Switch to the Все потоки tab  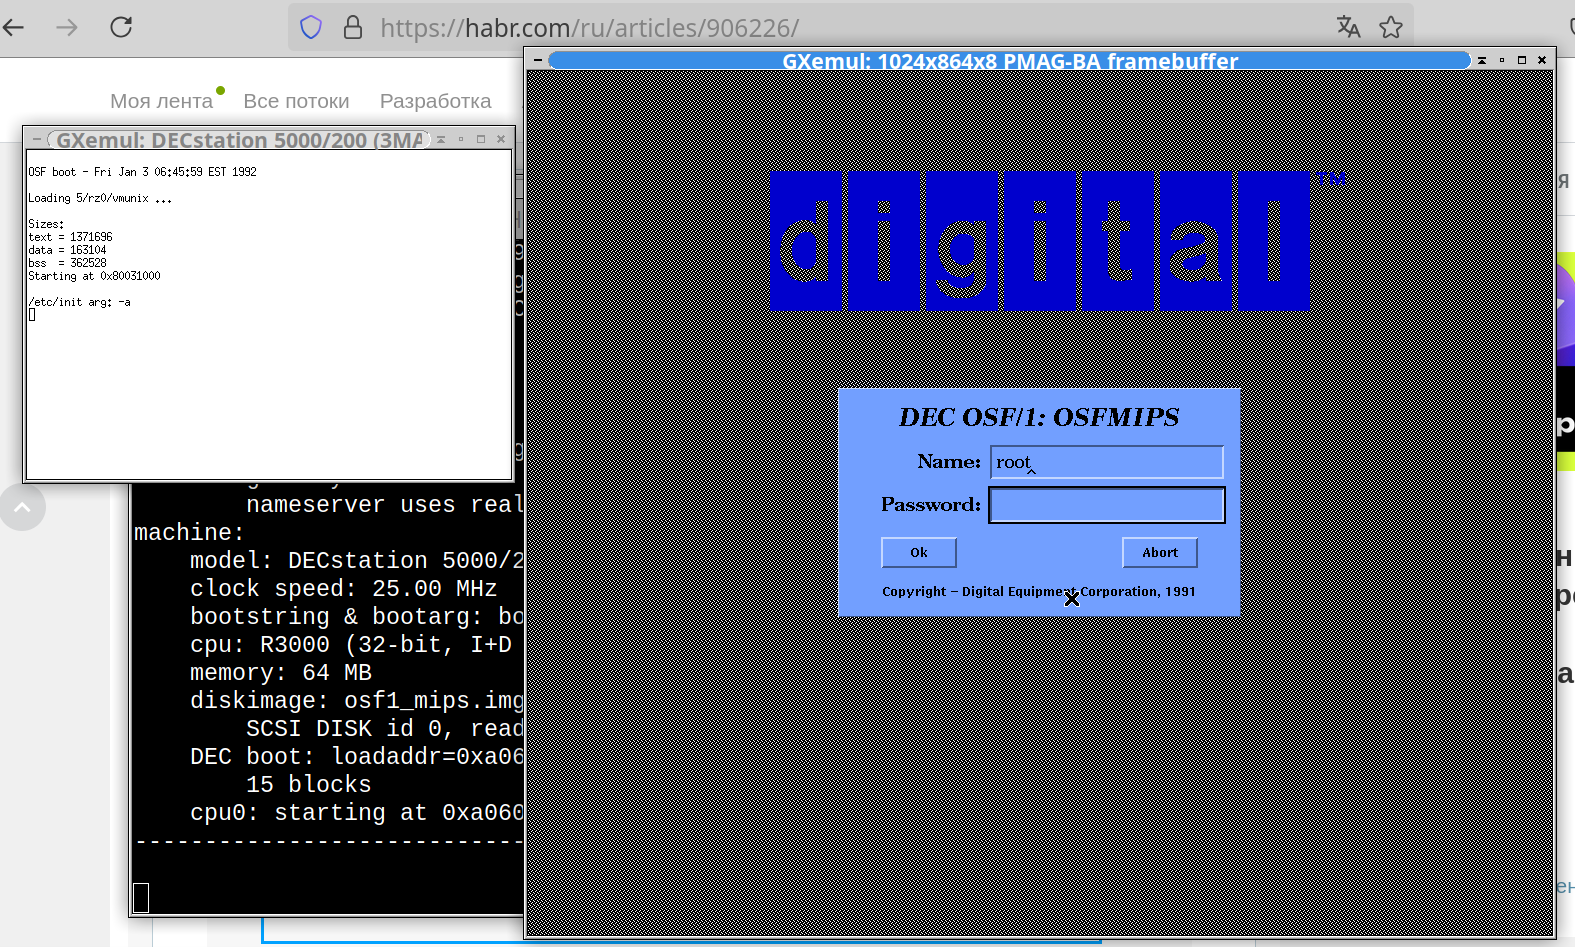(x=296, y=101)
